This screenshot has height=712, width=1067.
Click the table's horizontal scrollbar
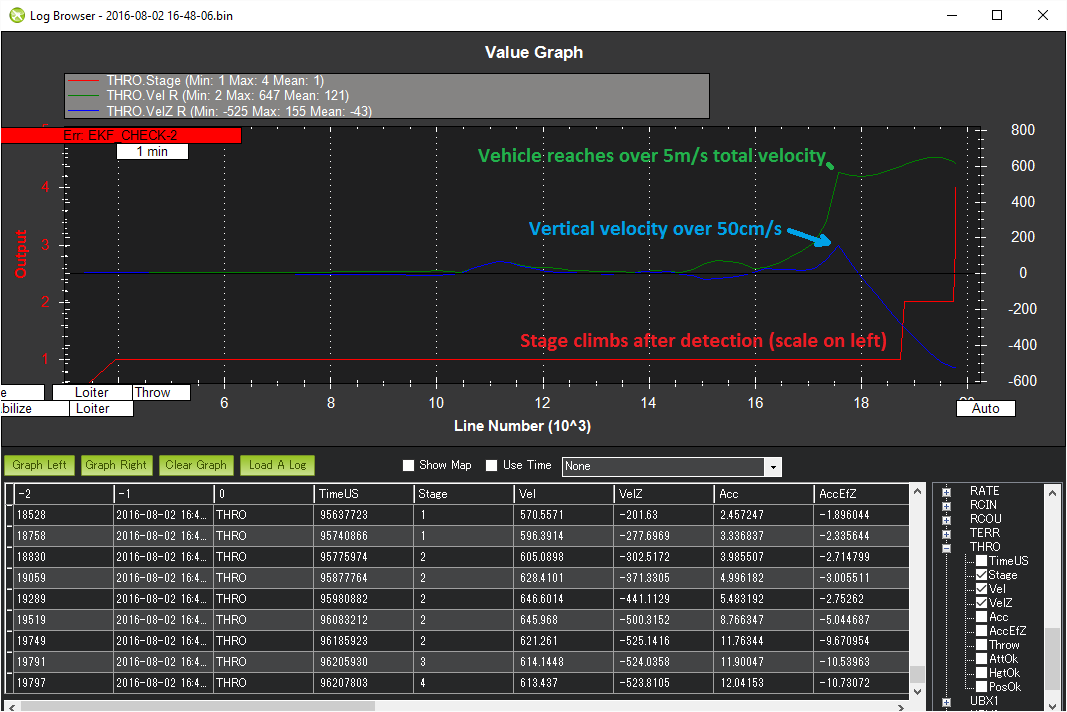[200, 705]
